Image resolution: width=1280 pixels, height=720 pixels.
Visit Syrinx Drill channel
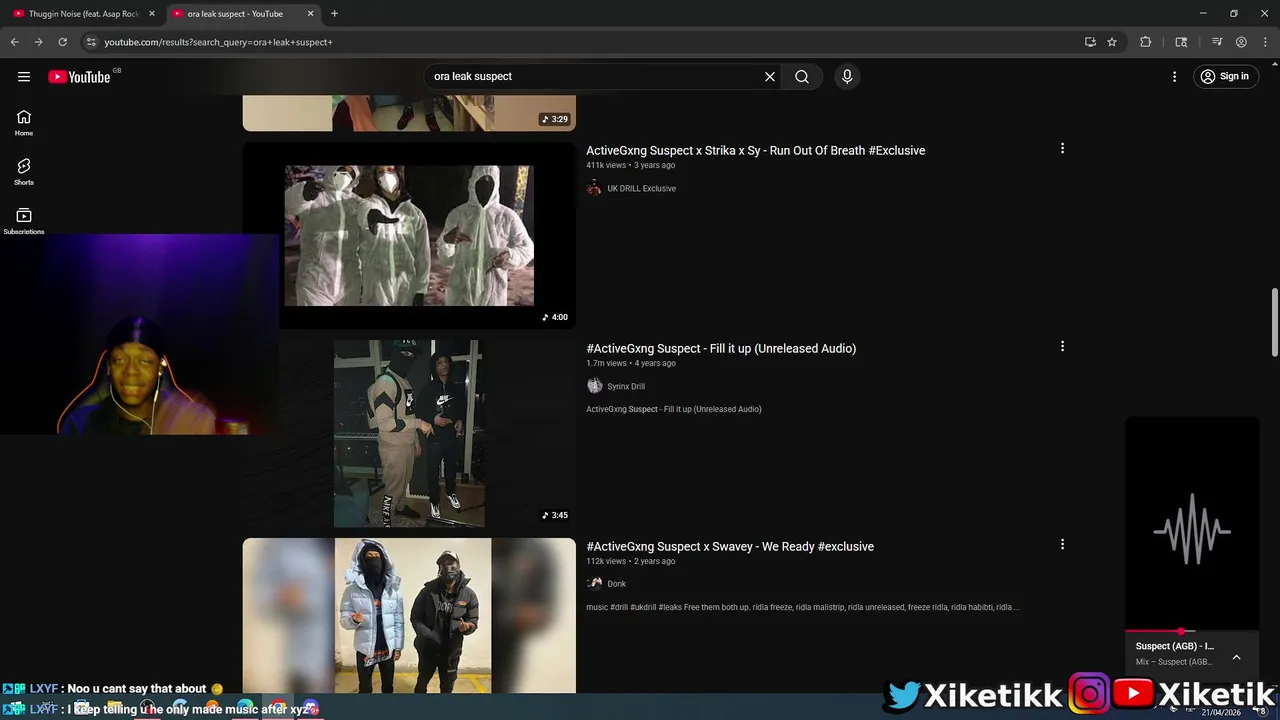(x=626, y=386)
